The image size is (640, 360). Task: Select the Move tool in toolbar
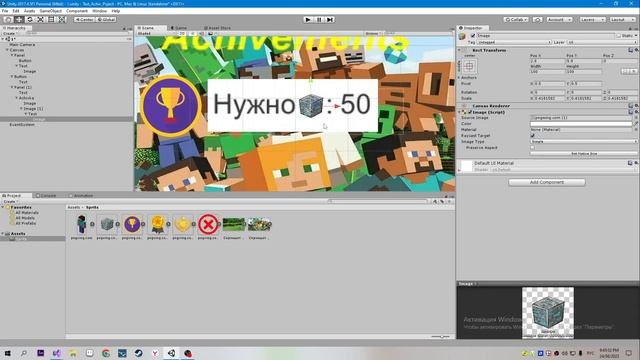point(19,19)
